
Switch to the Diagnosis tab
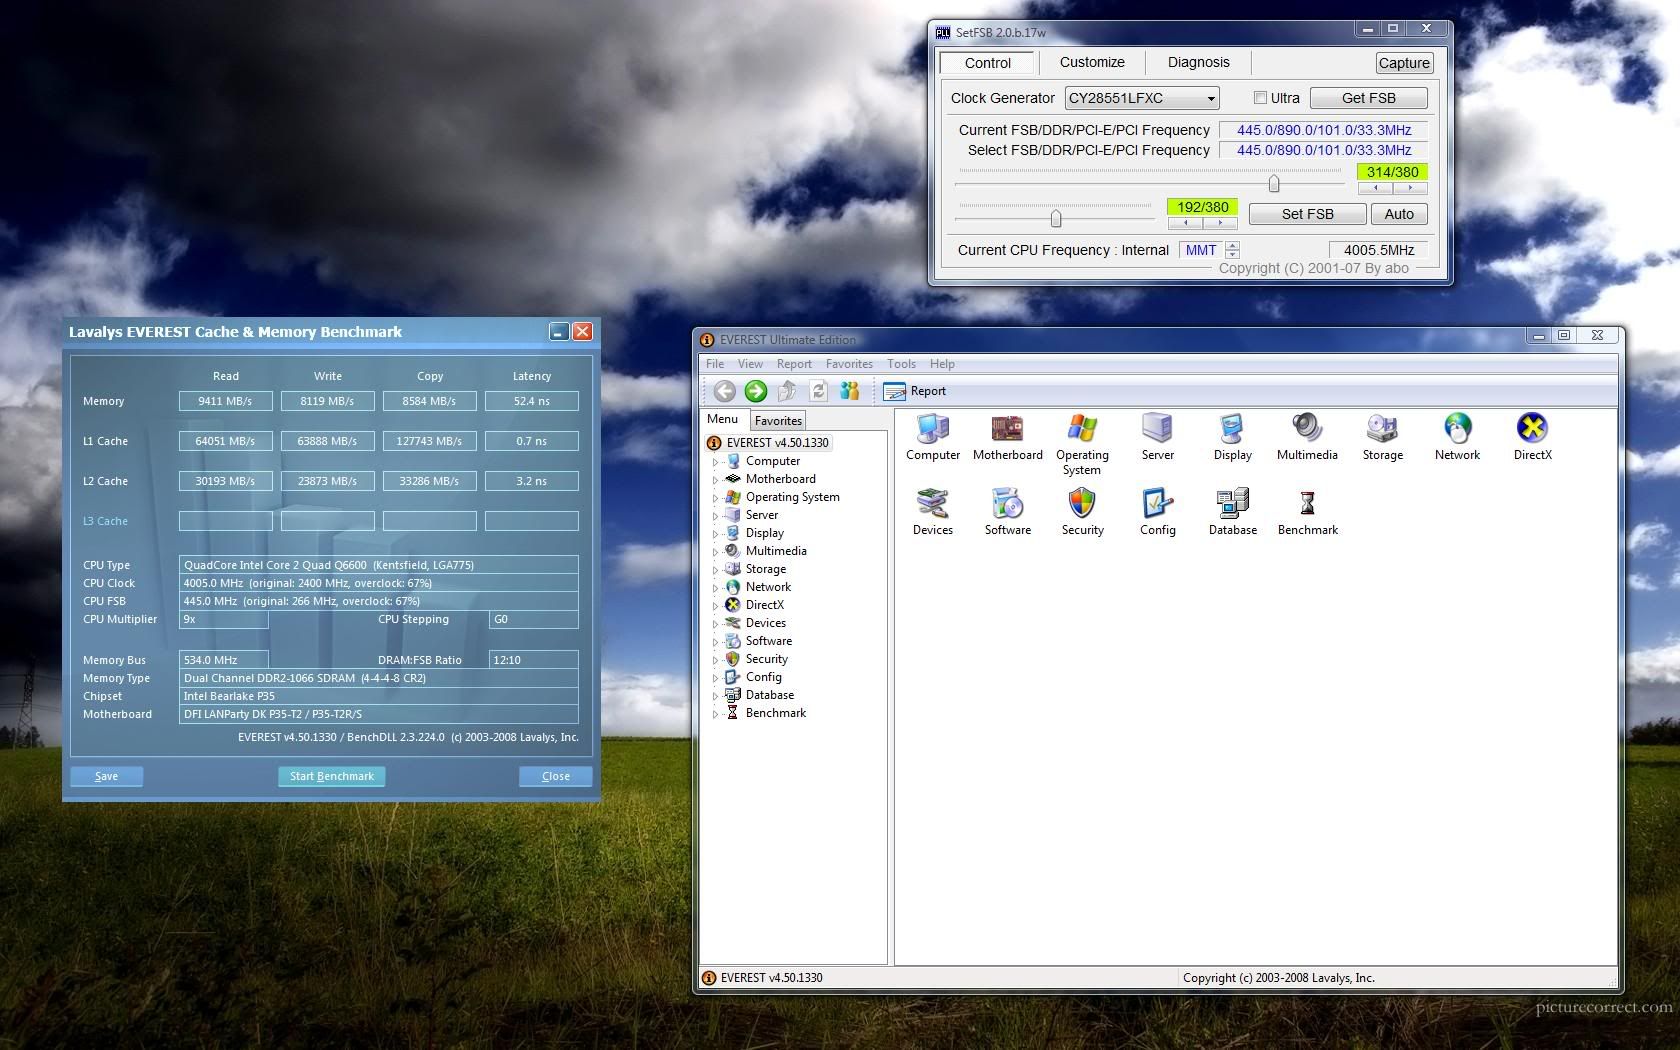click(x=1198, y=62)
